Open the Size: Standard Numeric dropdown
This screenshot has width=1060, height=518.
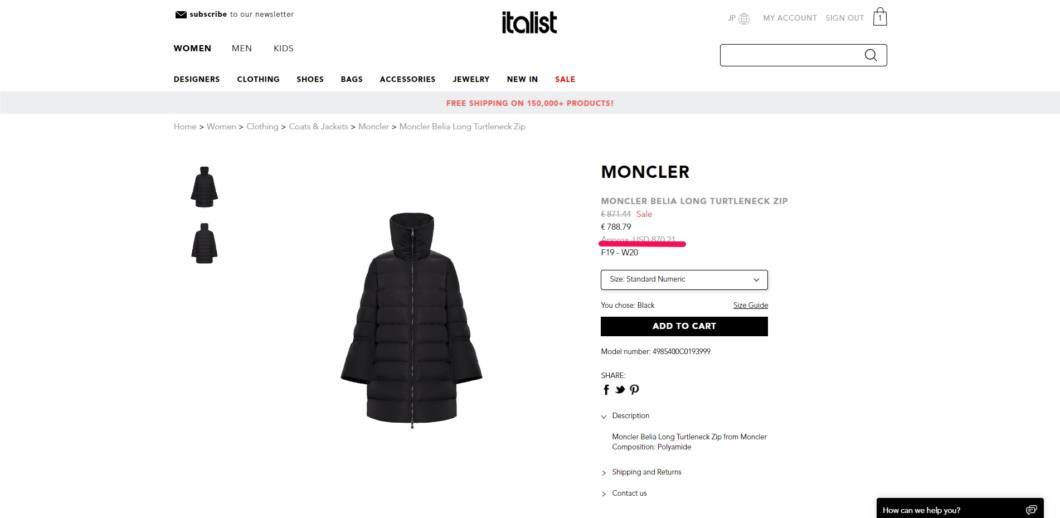[x=684, y=279]
